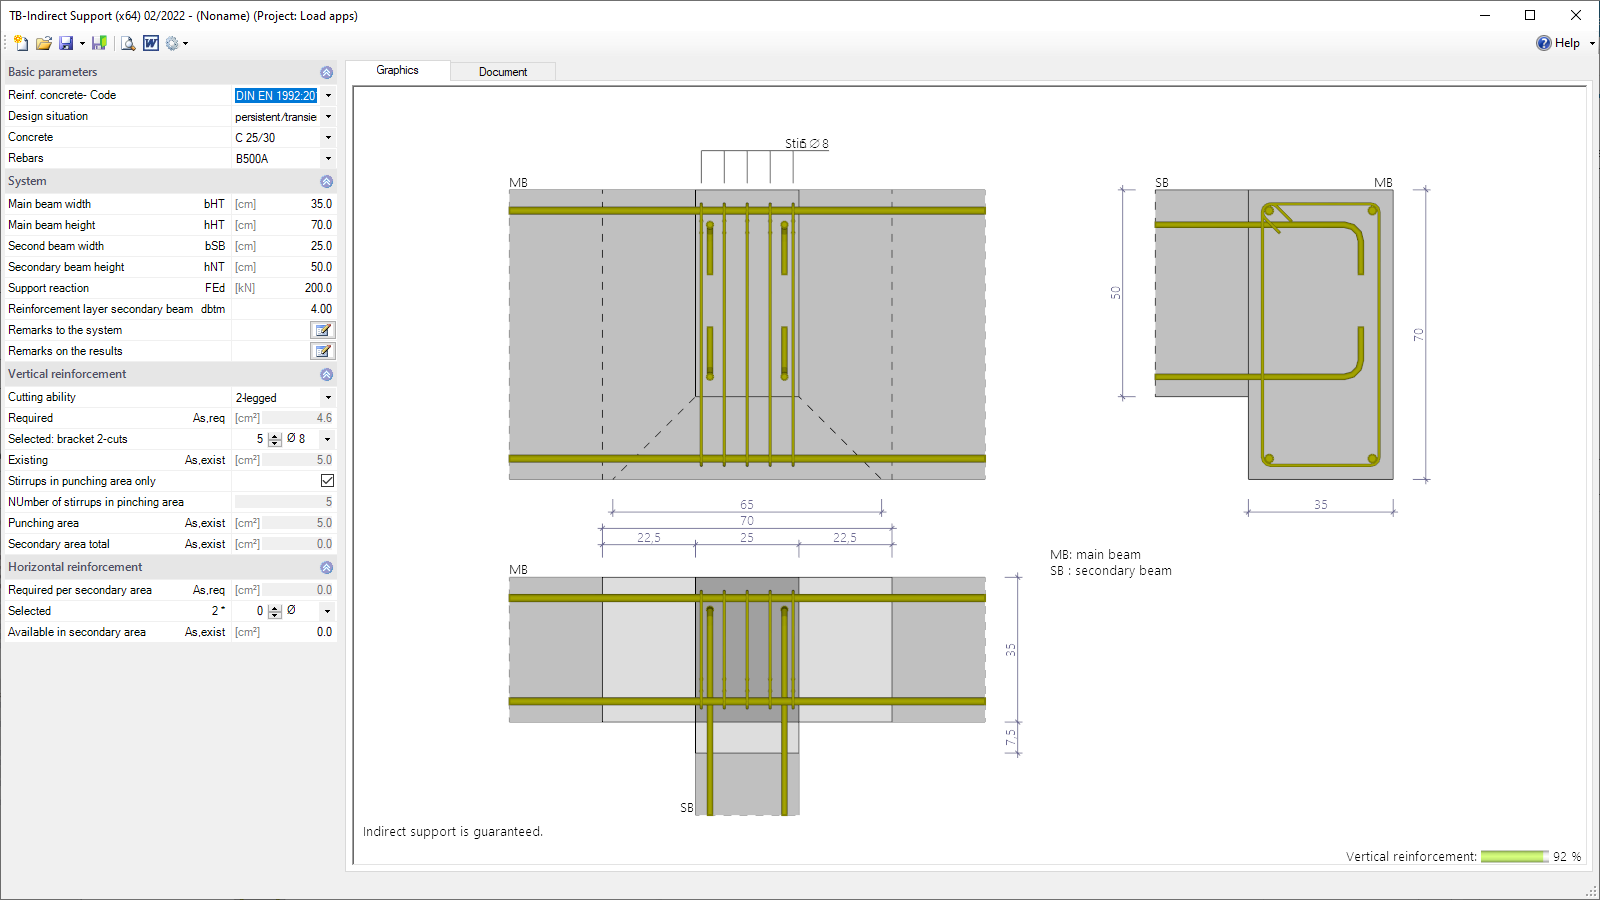Open the Concrete class dropdown
1600x900 pixels.
(328, 138)
